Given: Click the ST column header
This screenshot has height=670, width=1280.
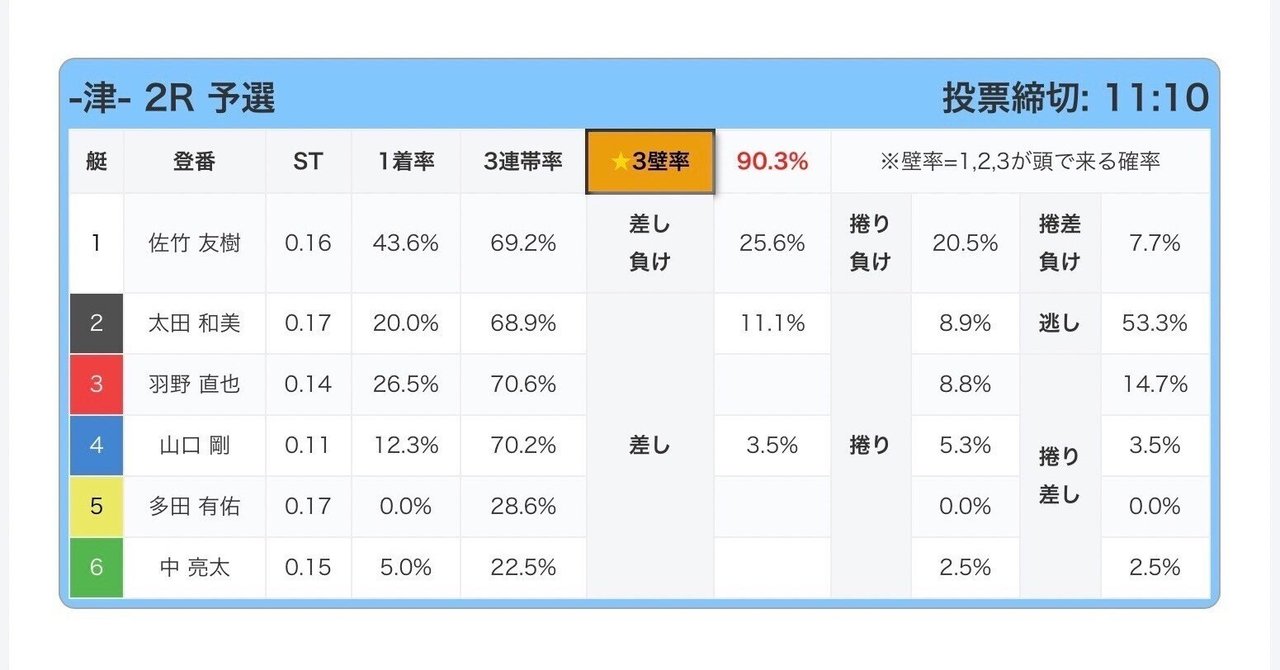Looking at the screenshot, I should [x=308, y=161].
